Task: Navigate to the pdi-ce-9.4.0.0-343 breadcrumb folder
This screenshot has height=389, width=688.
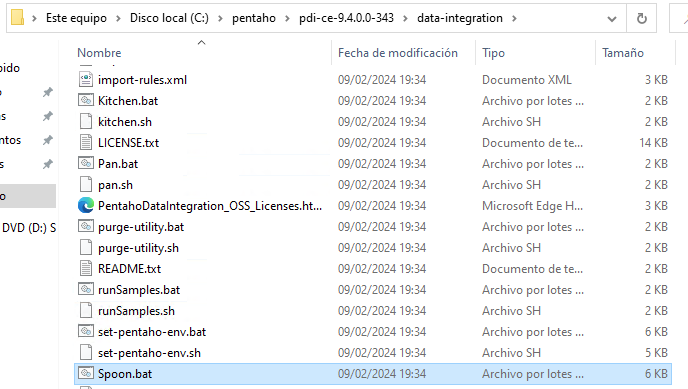Action: click(x=346, y=18)
